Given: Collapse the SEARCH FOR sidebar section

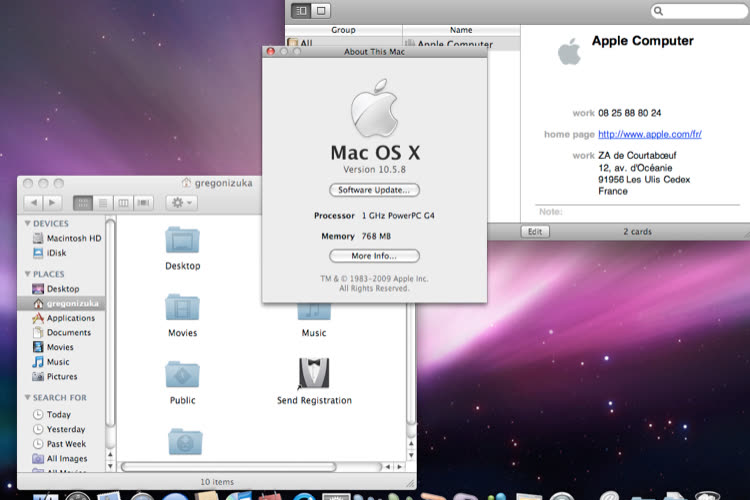Looking at the screenshot, I should click(x=27, y=398).
